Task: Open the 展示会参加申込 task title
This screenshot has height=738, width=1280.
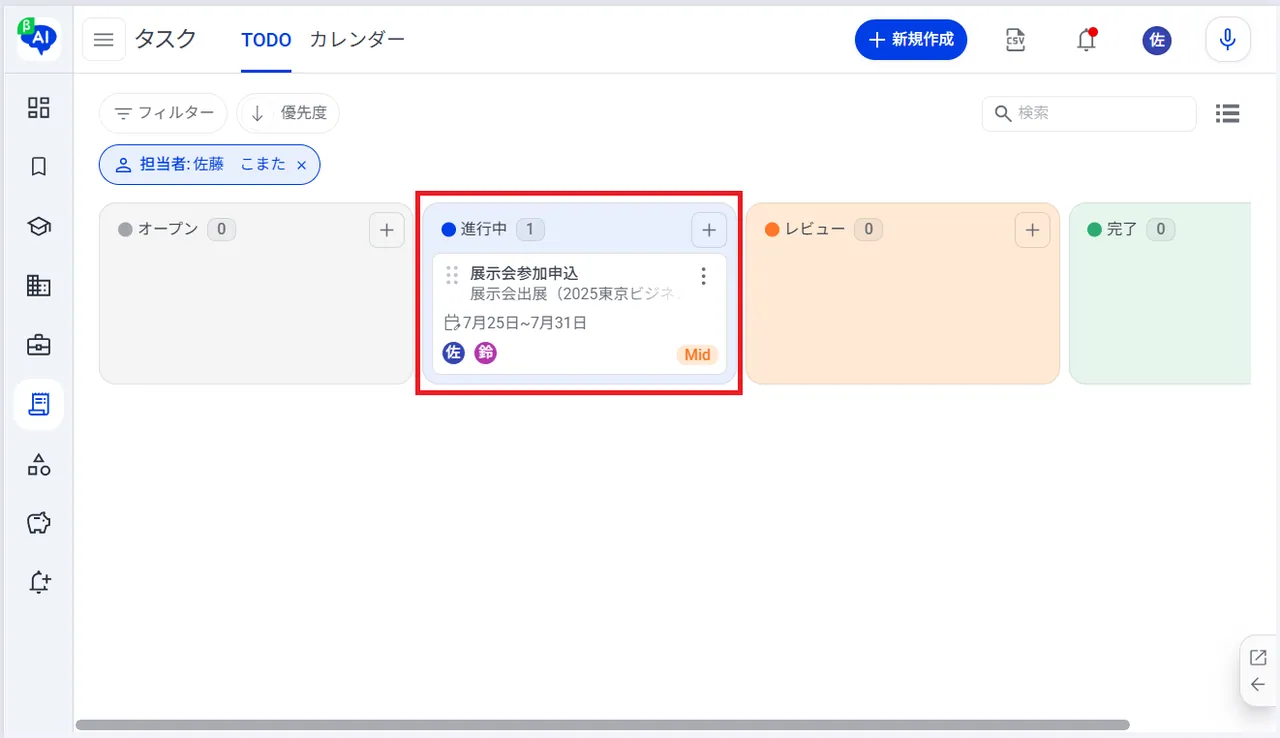Action: coord(524,273)
